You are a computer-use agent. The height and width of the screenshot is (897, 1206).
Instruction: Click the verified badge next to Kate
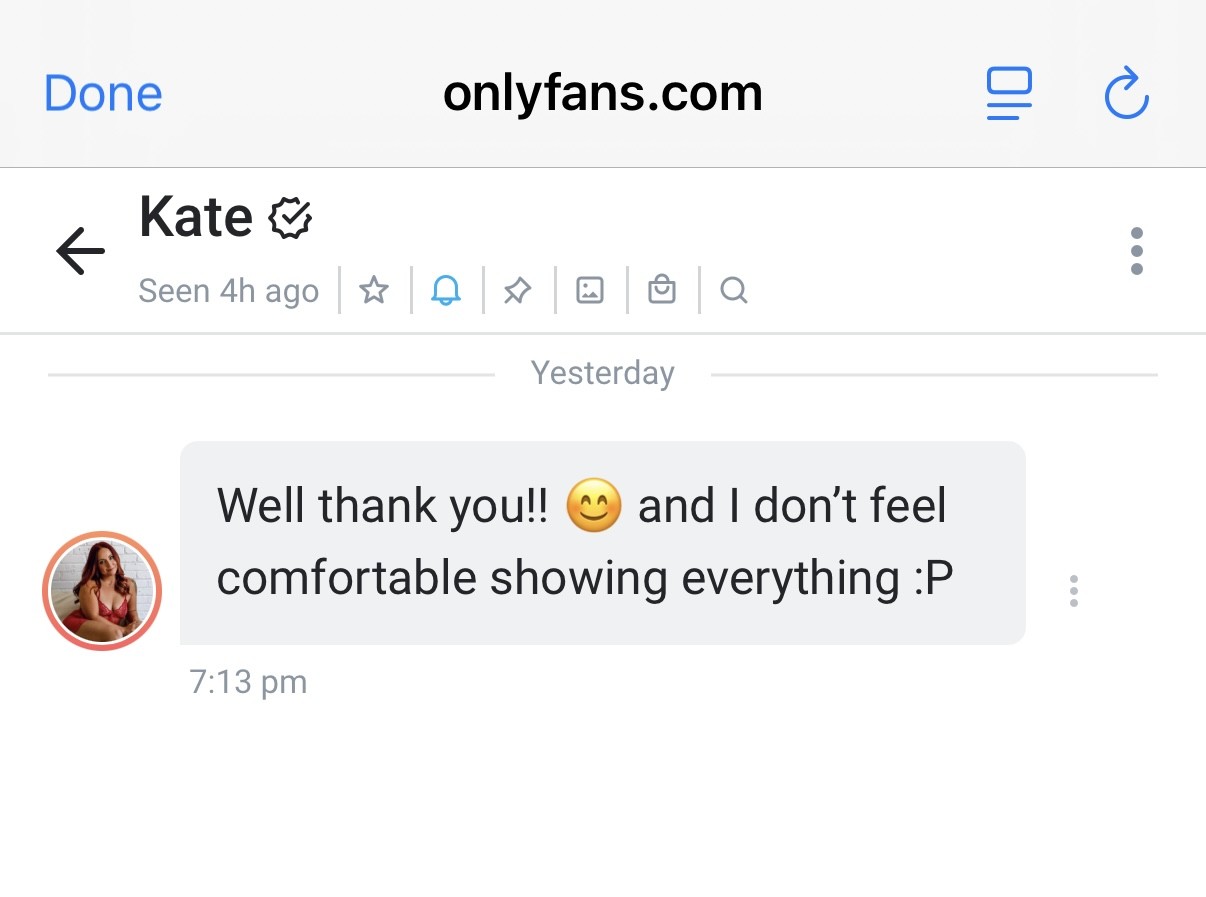(291, 218)
